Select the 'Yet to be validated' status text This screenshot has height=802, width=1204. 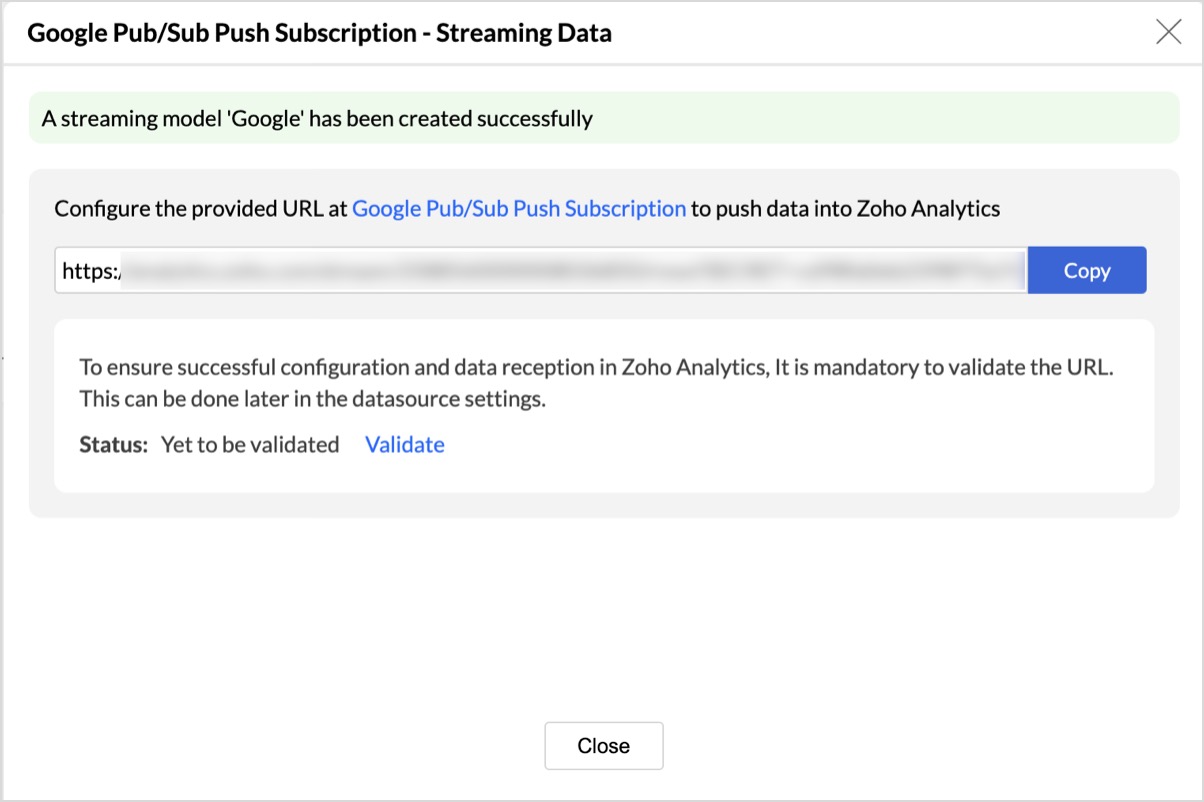(x=250, y=445)
